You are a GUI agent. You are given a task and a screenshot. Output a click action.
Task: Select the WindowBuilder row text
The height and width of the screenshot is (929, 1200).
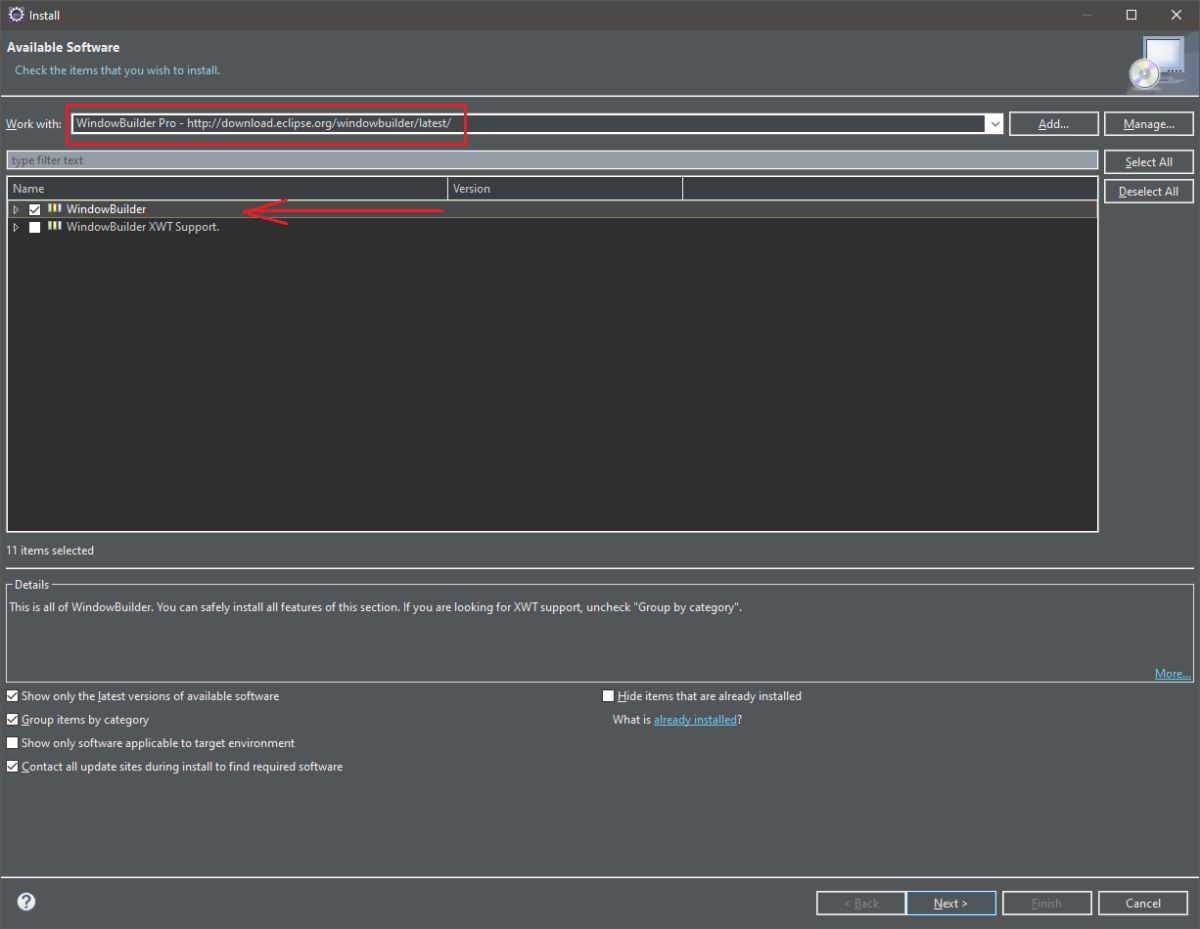[106, 209]
